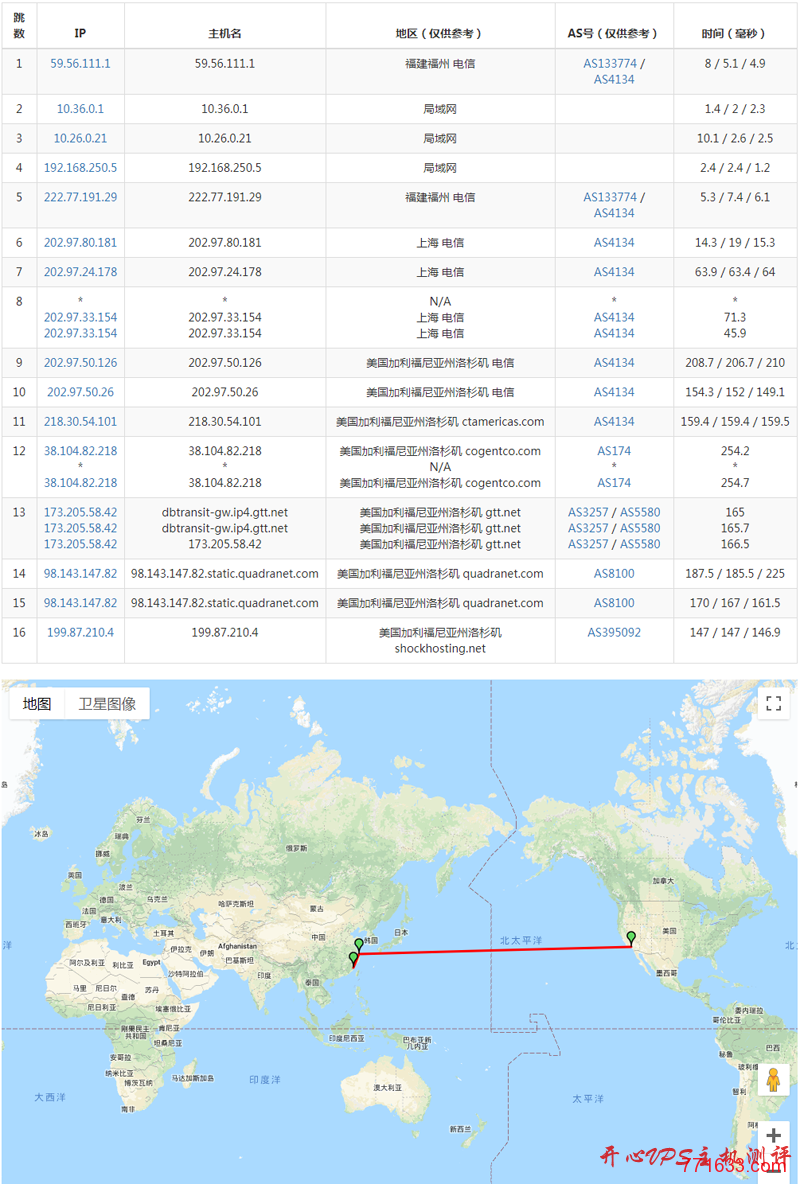Open IP link 10.36.0.1
Image resolution: width=800 pixels, height=1184 pixels.
pyautogui.click(x=80, y=109)
